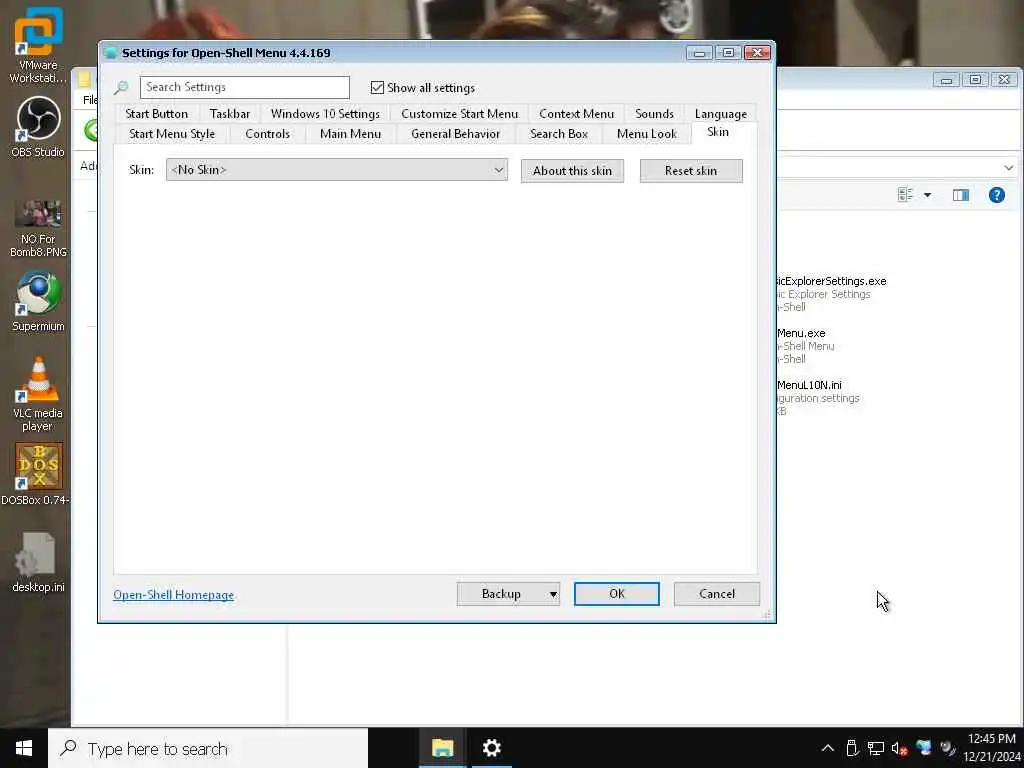Switch to the Taskbar tab
The height and width of the screenshot is (768, 1024).
pyautogui.click(x=230, y=114)
